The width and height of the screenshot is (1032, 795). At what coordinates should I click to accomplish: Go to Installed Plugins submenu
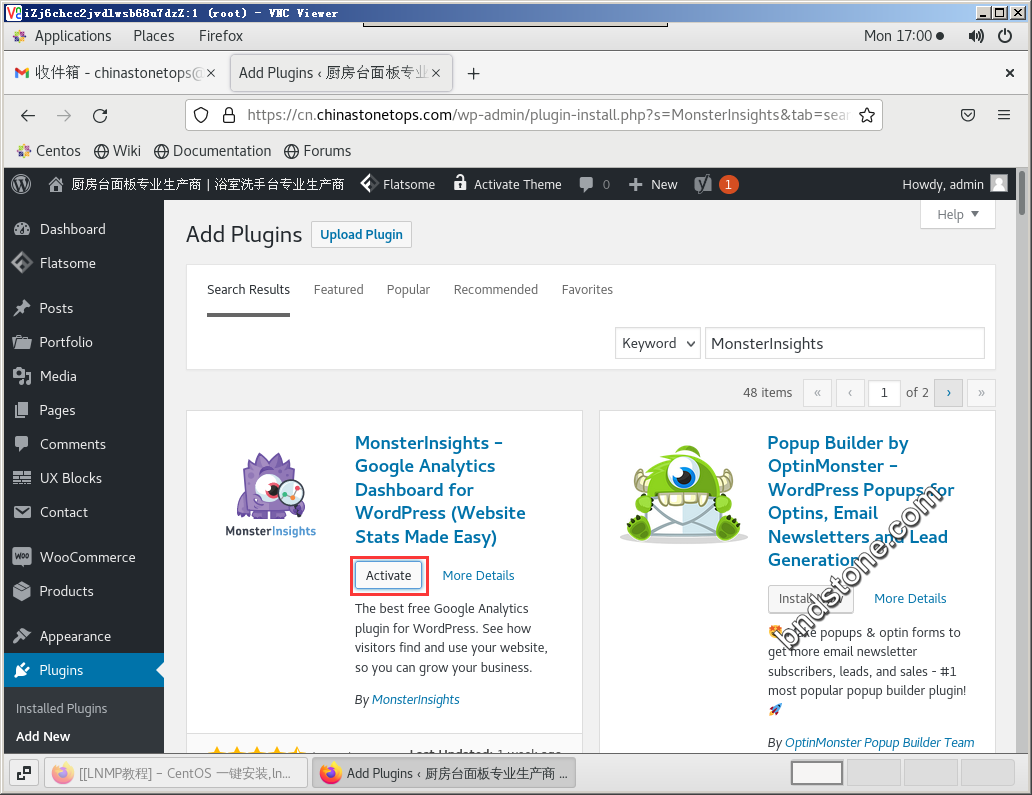pos(61,708)
